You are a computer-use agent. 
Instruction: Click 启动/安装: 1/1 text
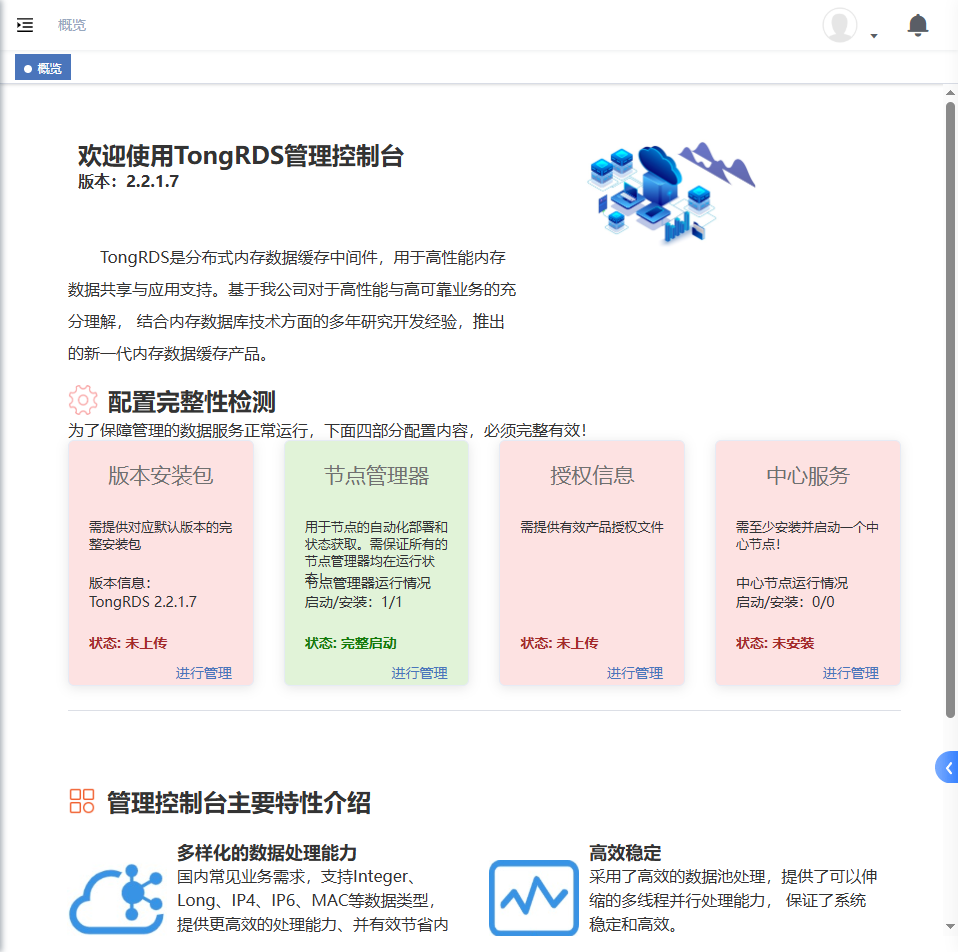click(353, 602)
